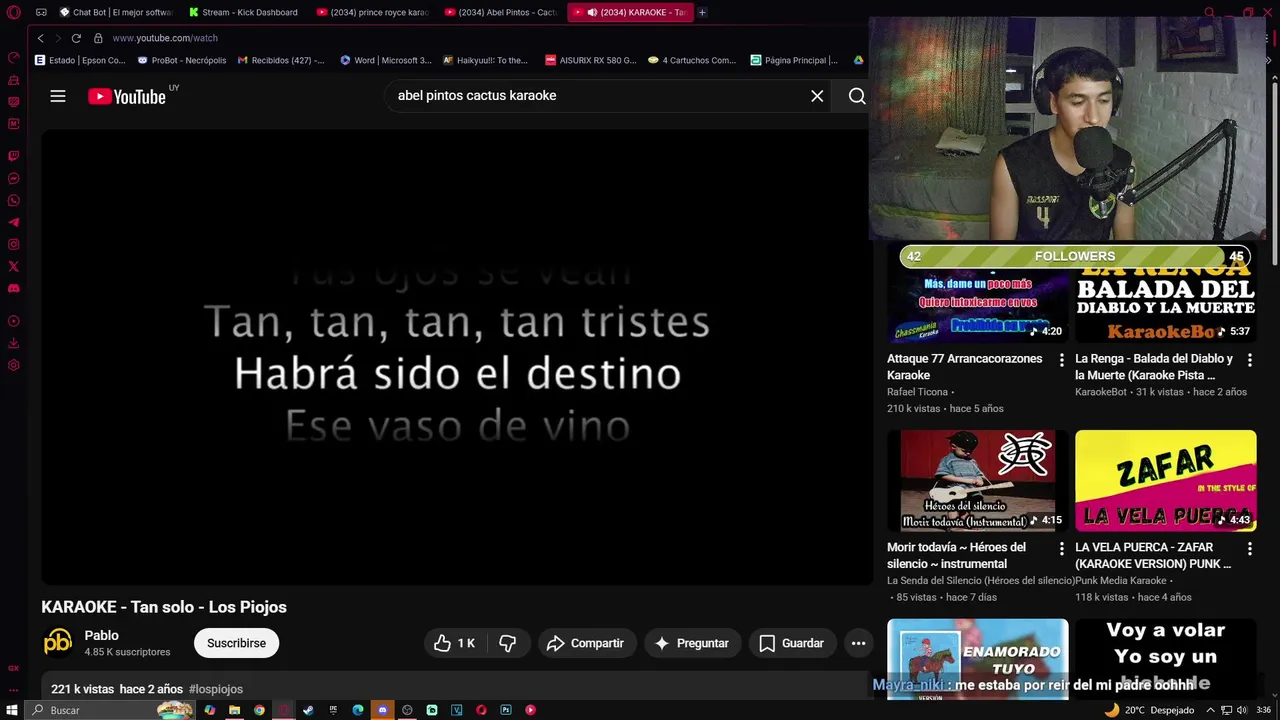The image size is (1280, 720).
Task: Open the Windows Start menu
Action: pos(12,710)
